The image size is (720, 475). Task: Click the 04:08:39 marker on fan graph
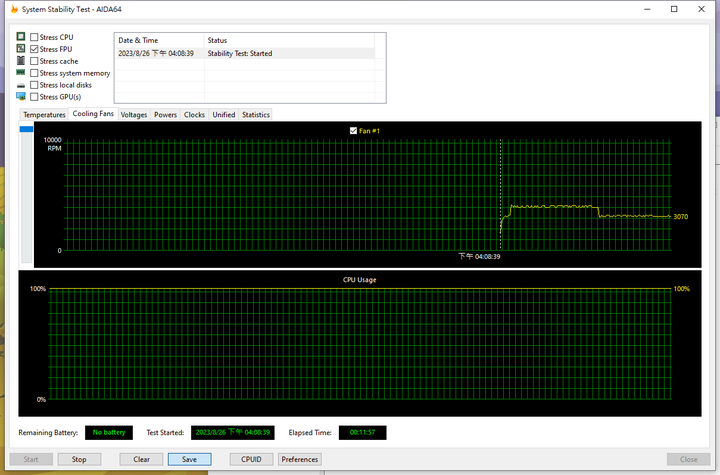pos(479,256)
